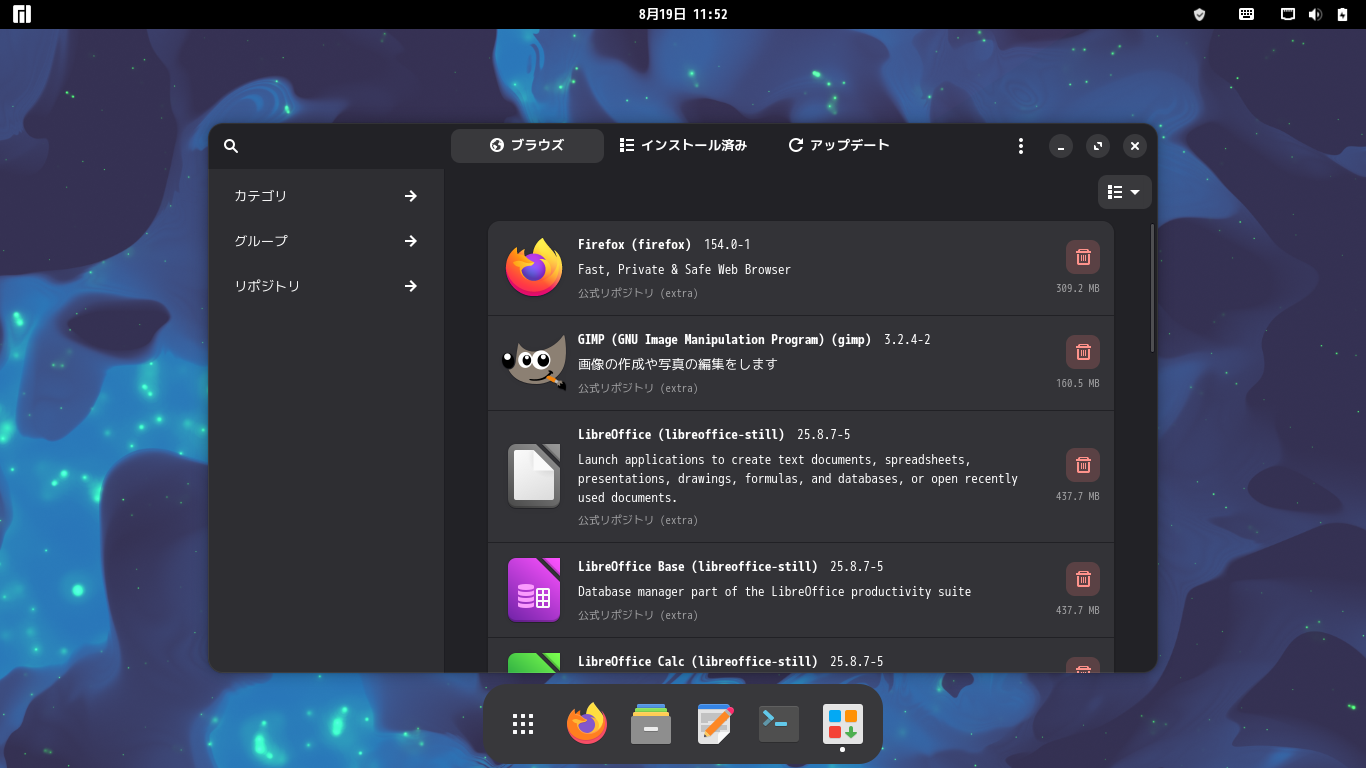Image resolution: width=1366 pixels, height=768 pixels.
Task: Remove LibreOffice Base using its trash button
Action: click(x=1083, y=579)
